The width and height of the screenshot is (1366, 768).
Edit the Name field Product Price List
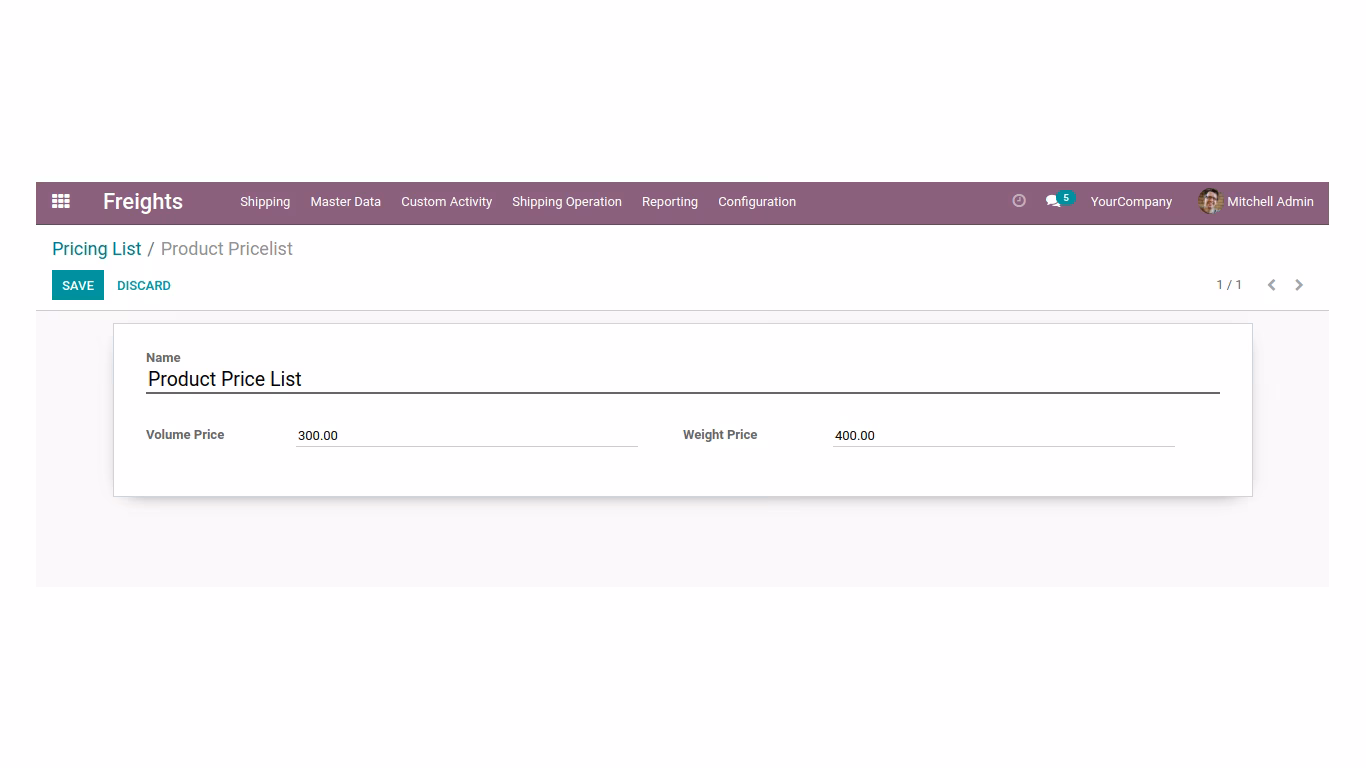(683, 379)
